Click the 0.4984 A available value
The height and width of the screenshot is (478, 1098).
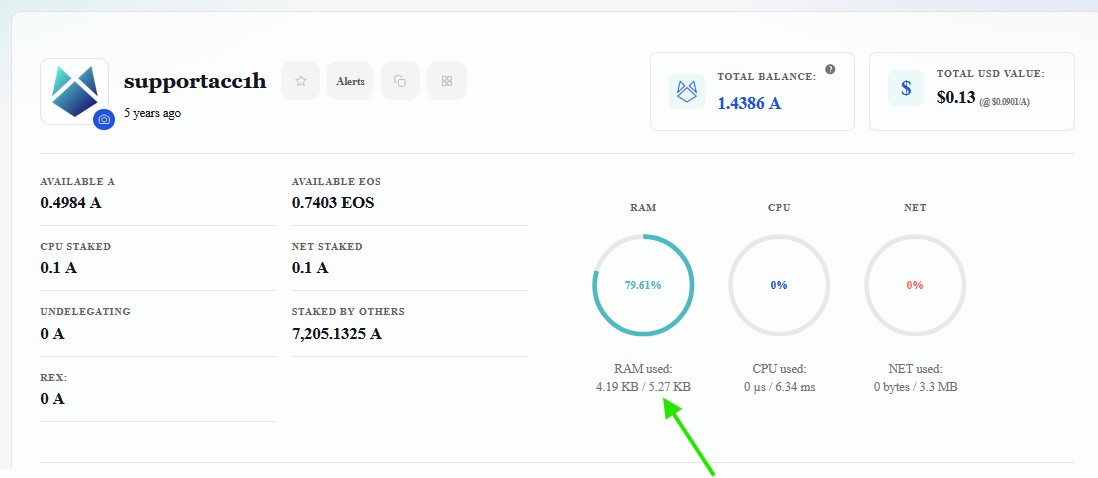point(71,203)
